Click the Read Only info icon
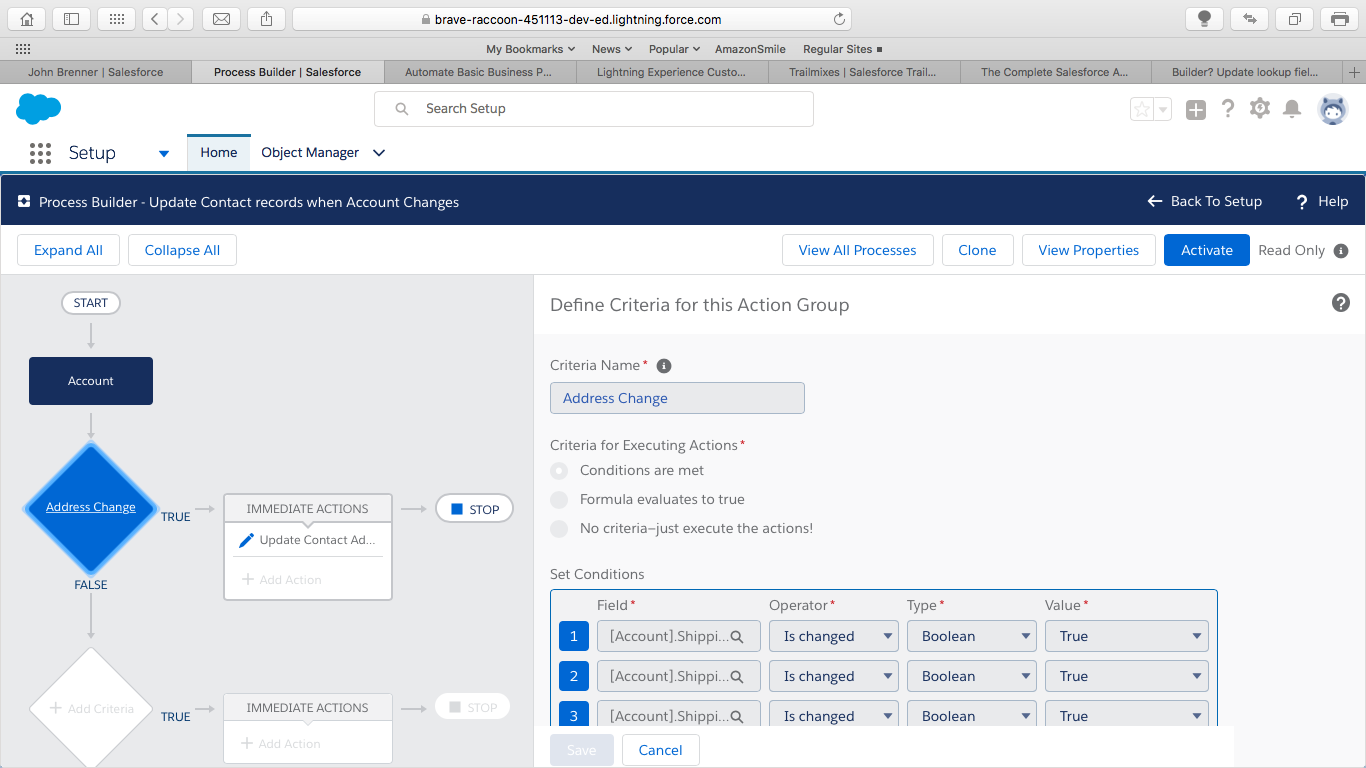Viewport: 1366px width, 768px height. click(1341, 251)
